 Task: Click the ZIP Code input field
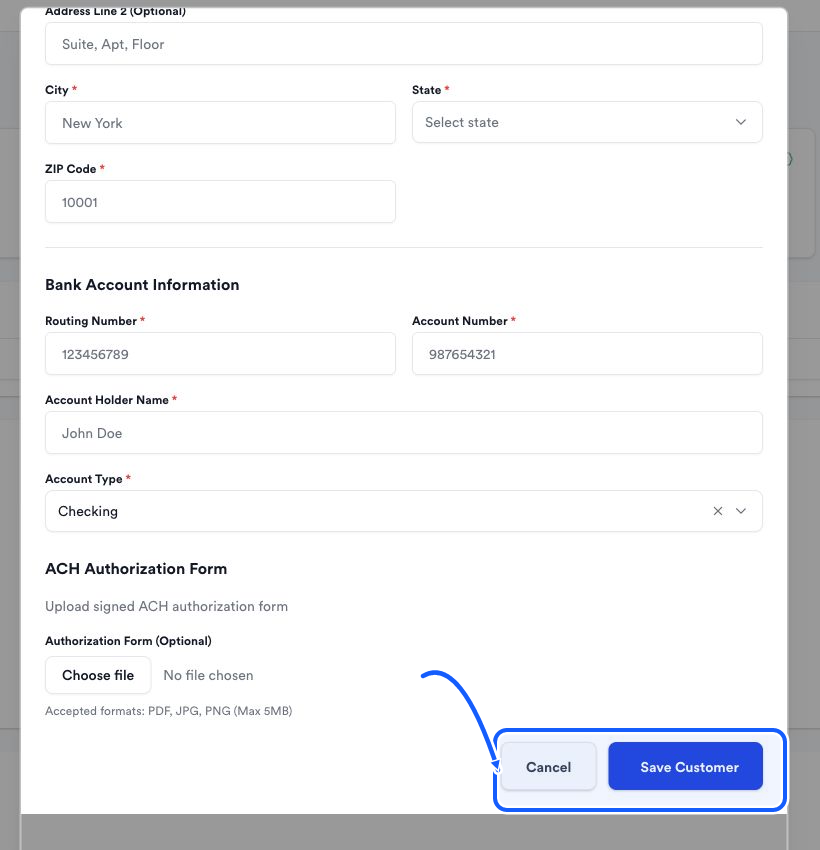(x=220, y=202)
